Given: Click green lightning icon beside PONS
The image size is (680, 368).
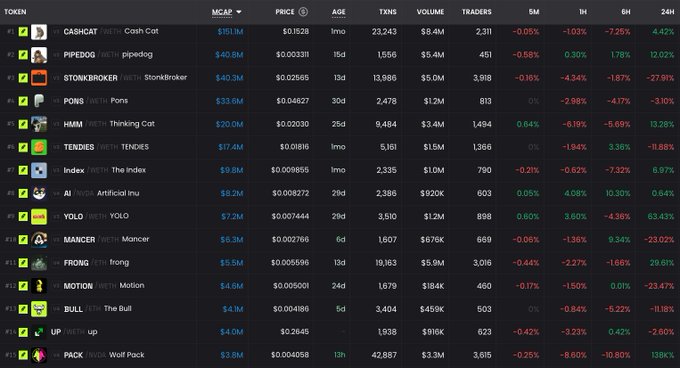Looking at the screenshot, I should pos(23,101).
